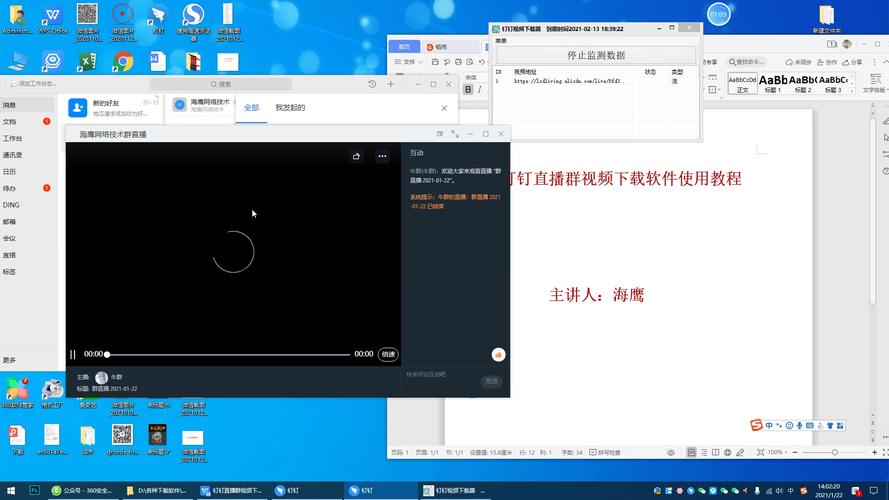This screenshot has width=889, height=500.
Task: Toggle 拼写检查 spell check in WPS status bar
Action: pos(605,452)
